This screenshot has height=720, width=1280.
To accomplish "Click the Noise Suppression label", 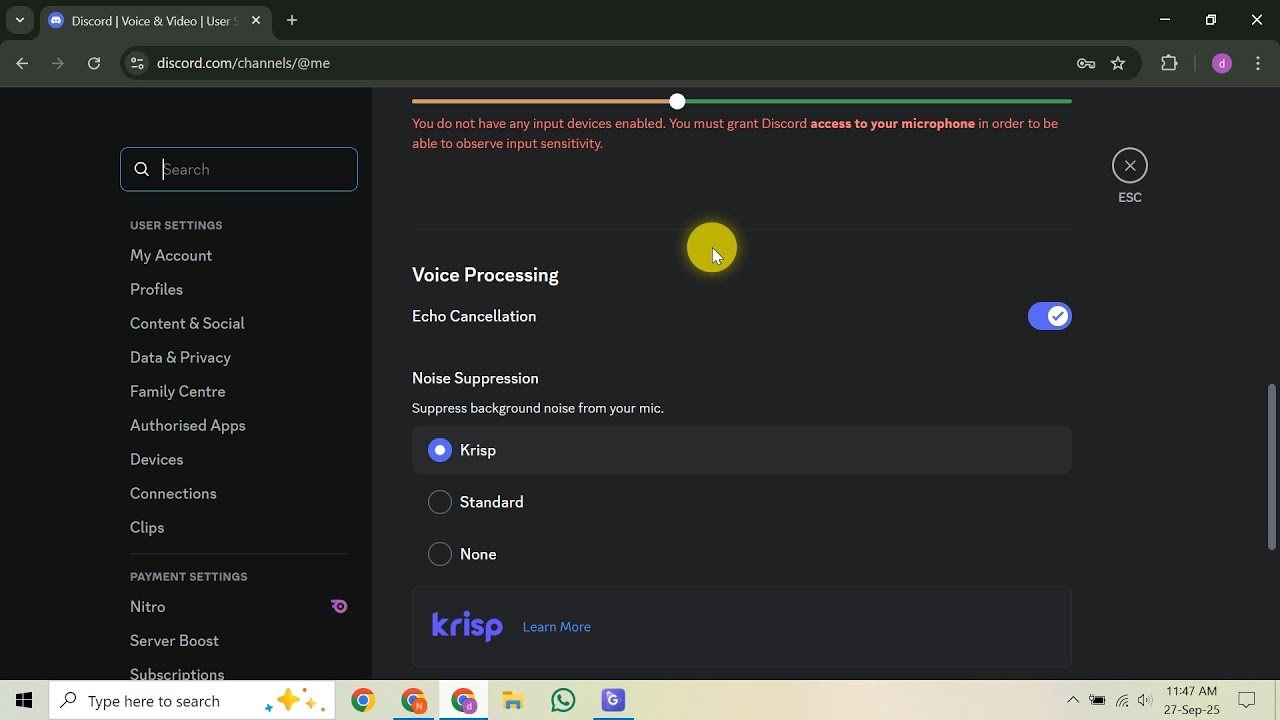I will 475,378.
